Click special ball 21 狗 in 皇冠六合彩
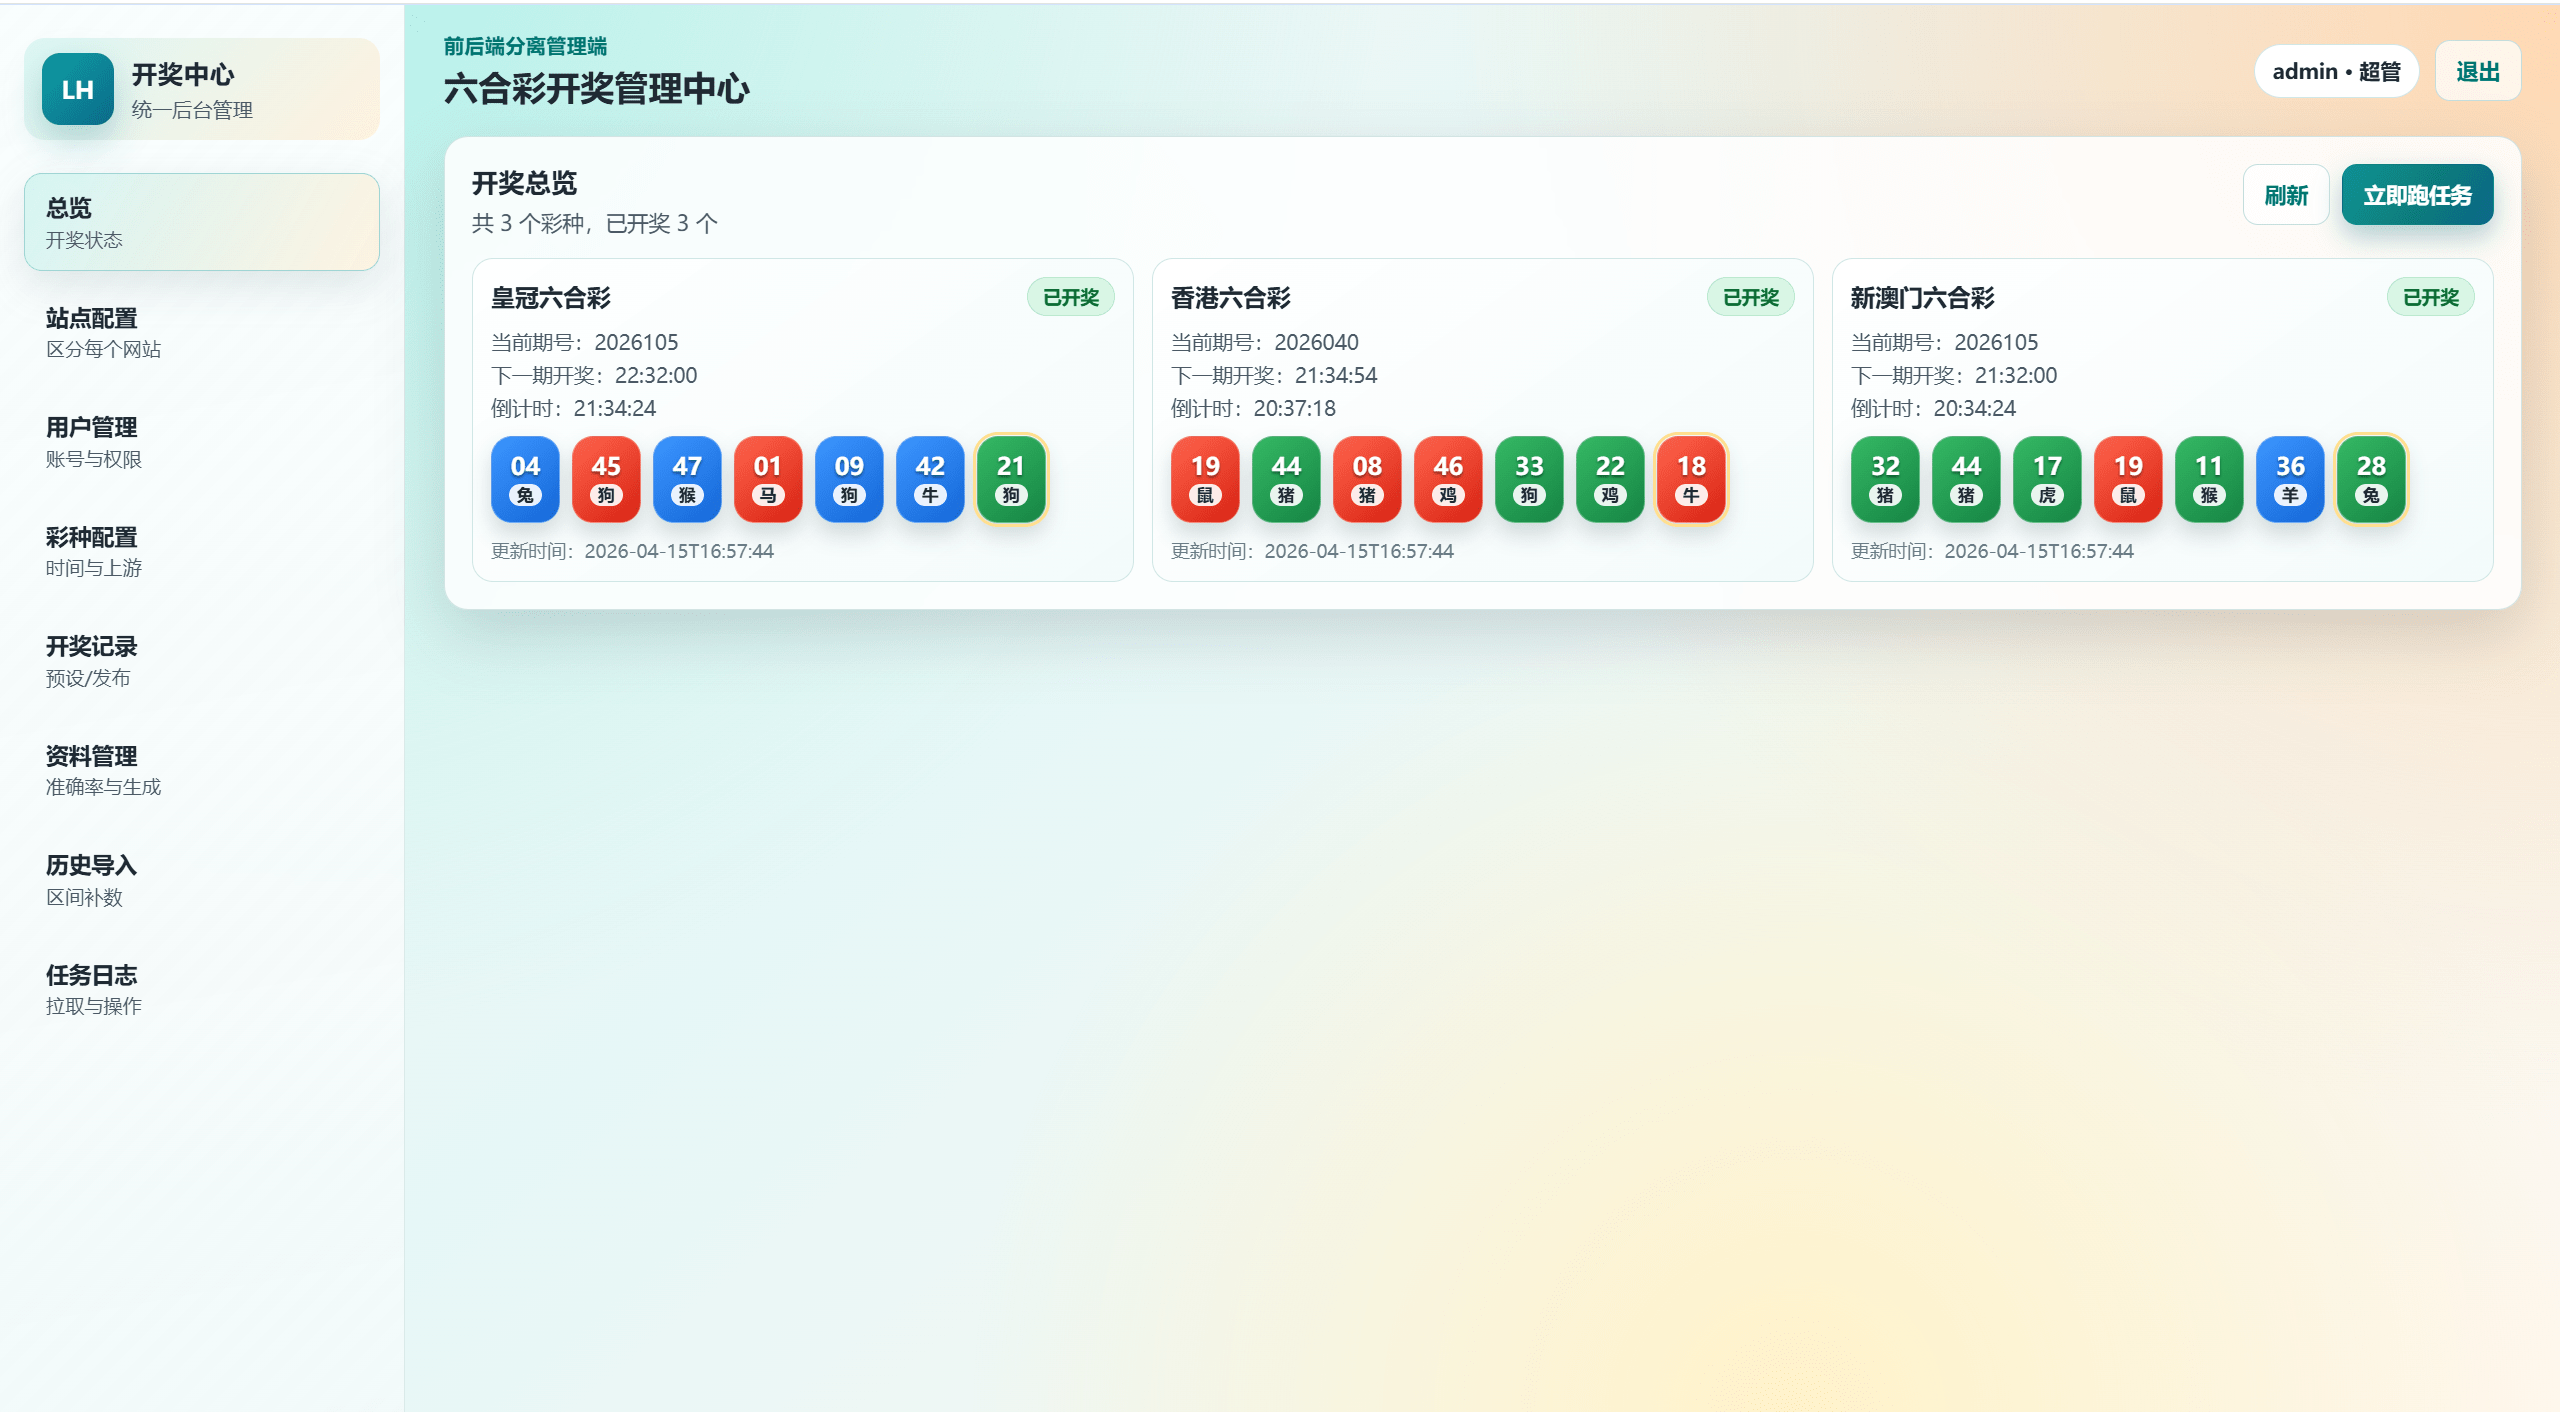This screenshot has height=1412, width=2560. click(1011, 479)
